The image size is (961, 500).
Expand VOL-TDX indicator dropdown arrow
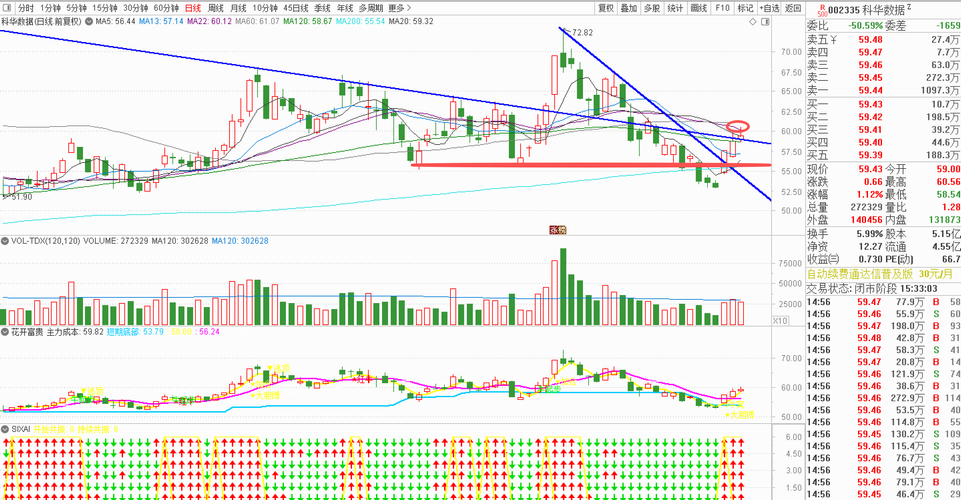[5, 241]
